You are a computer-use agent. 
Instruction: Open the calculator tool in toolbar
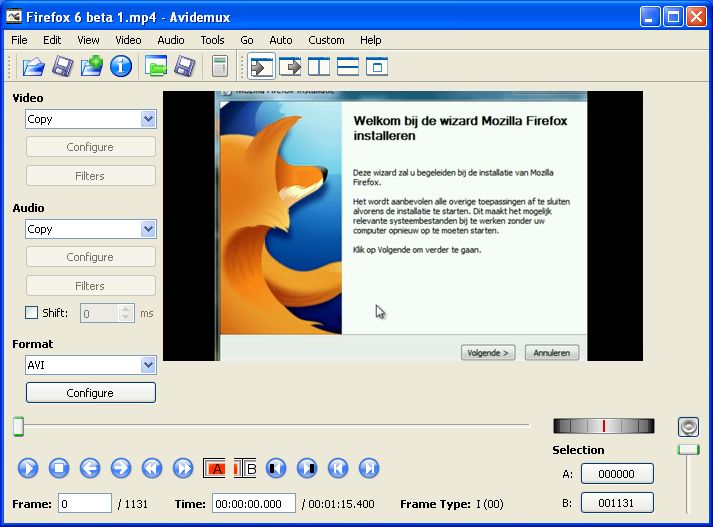pyautogui.click(x=220, y=67)
